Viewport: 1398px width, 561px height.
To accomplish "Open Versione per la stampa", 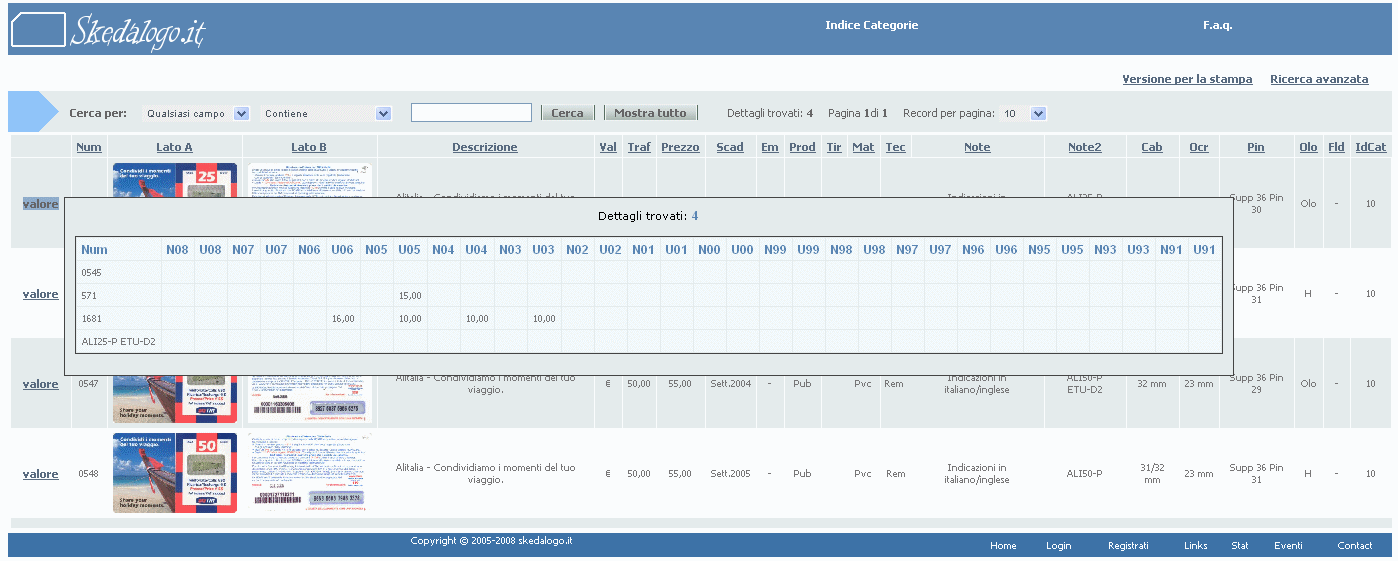I will pyautogui.click(x=1187, y=79).
